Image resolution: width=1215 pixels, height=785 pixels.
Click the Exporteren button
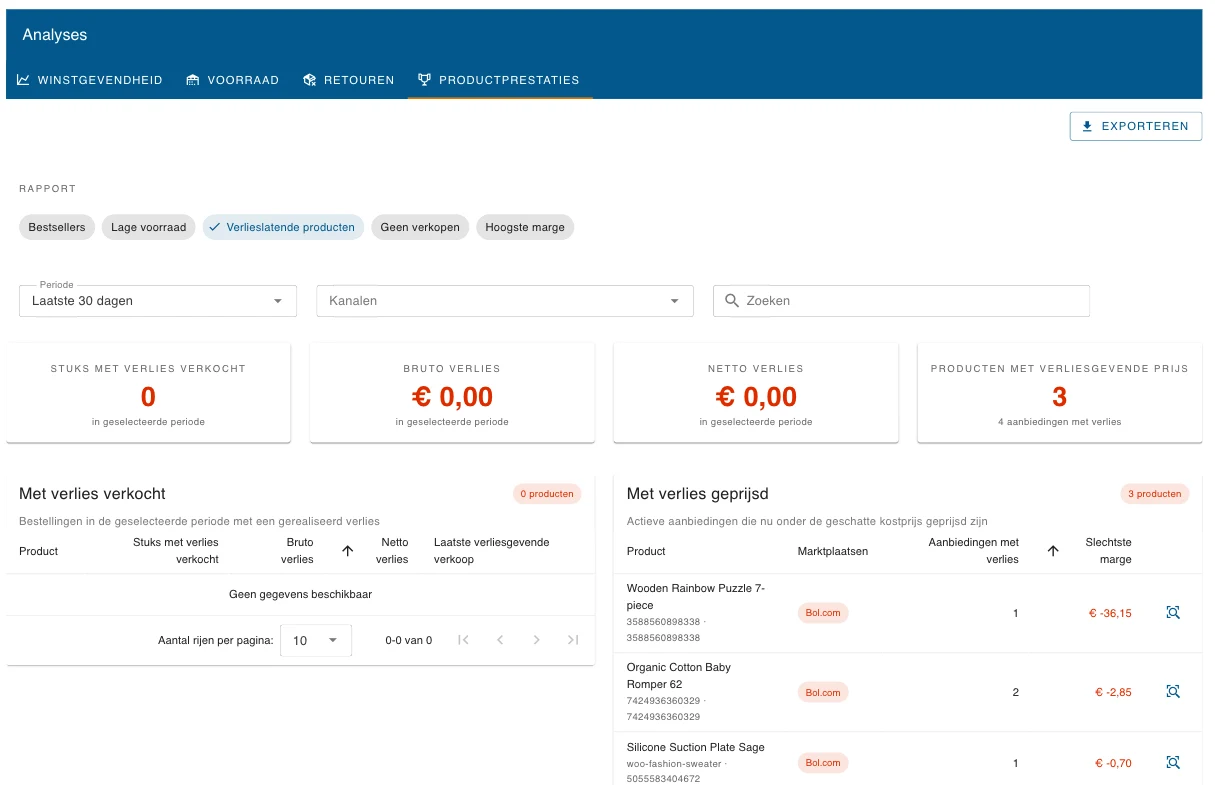pyautogui.click(x=1136, y=126)
